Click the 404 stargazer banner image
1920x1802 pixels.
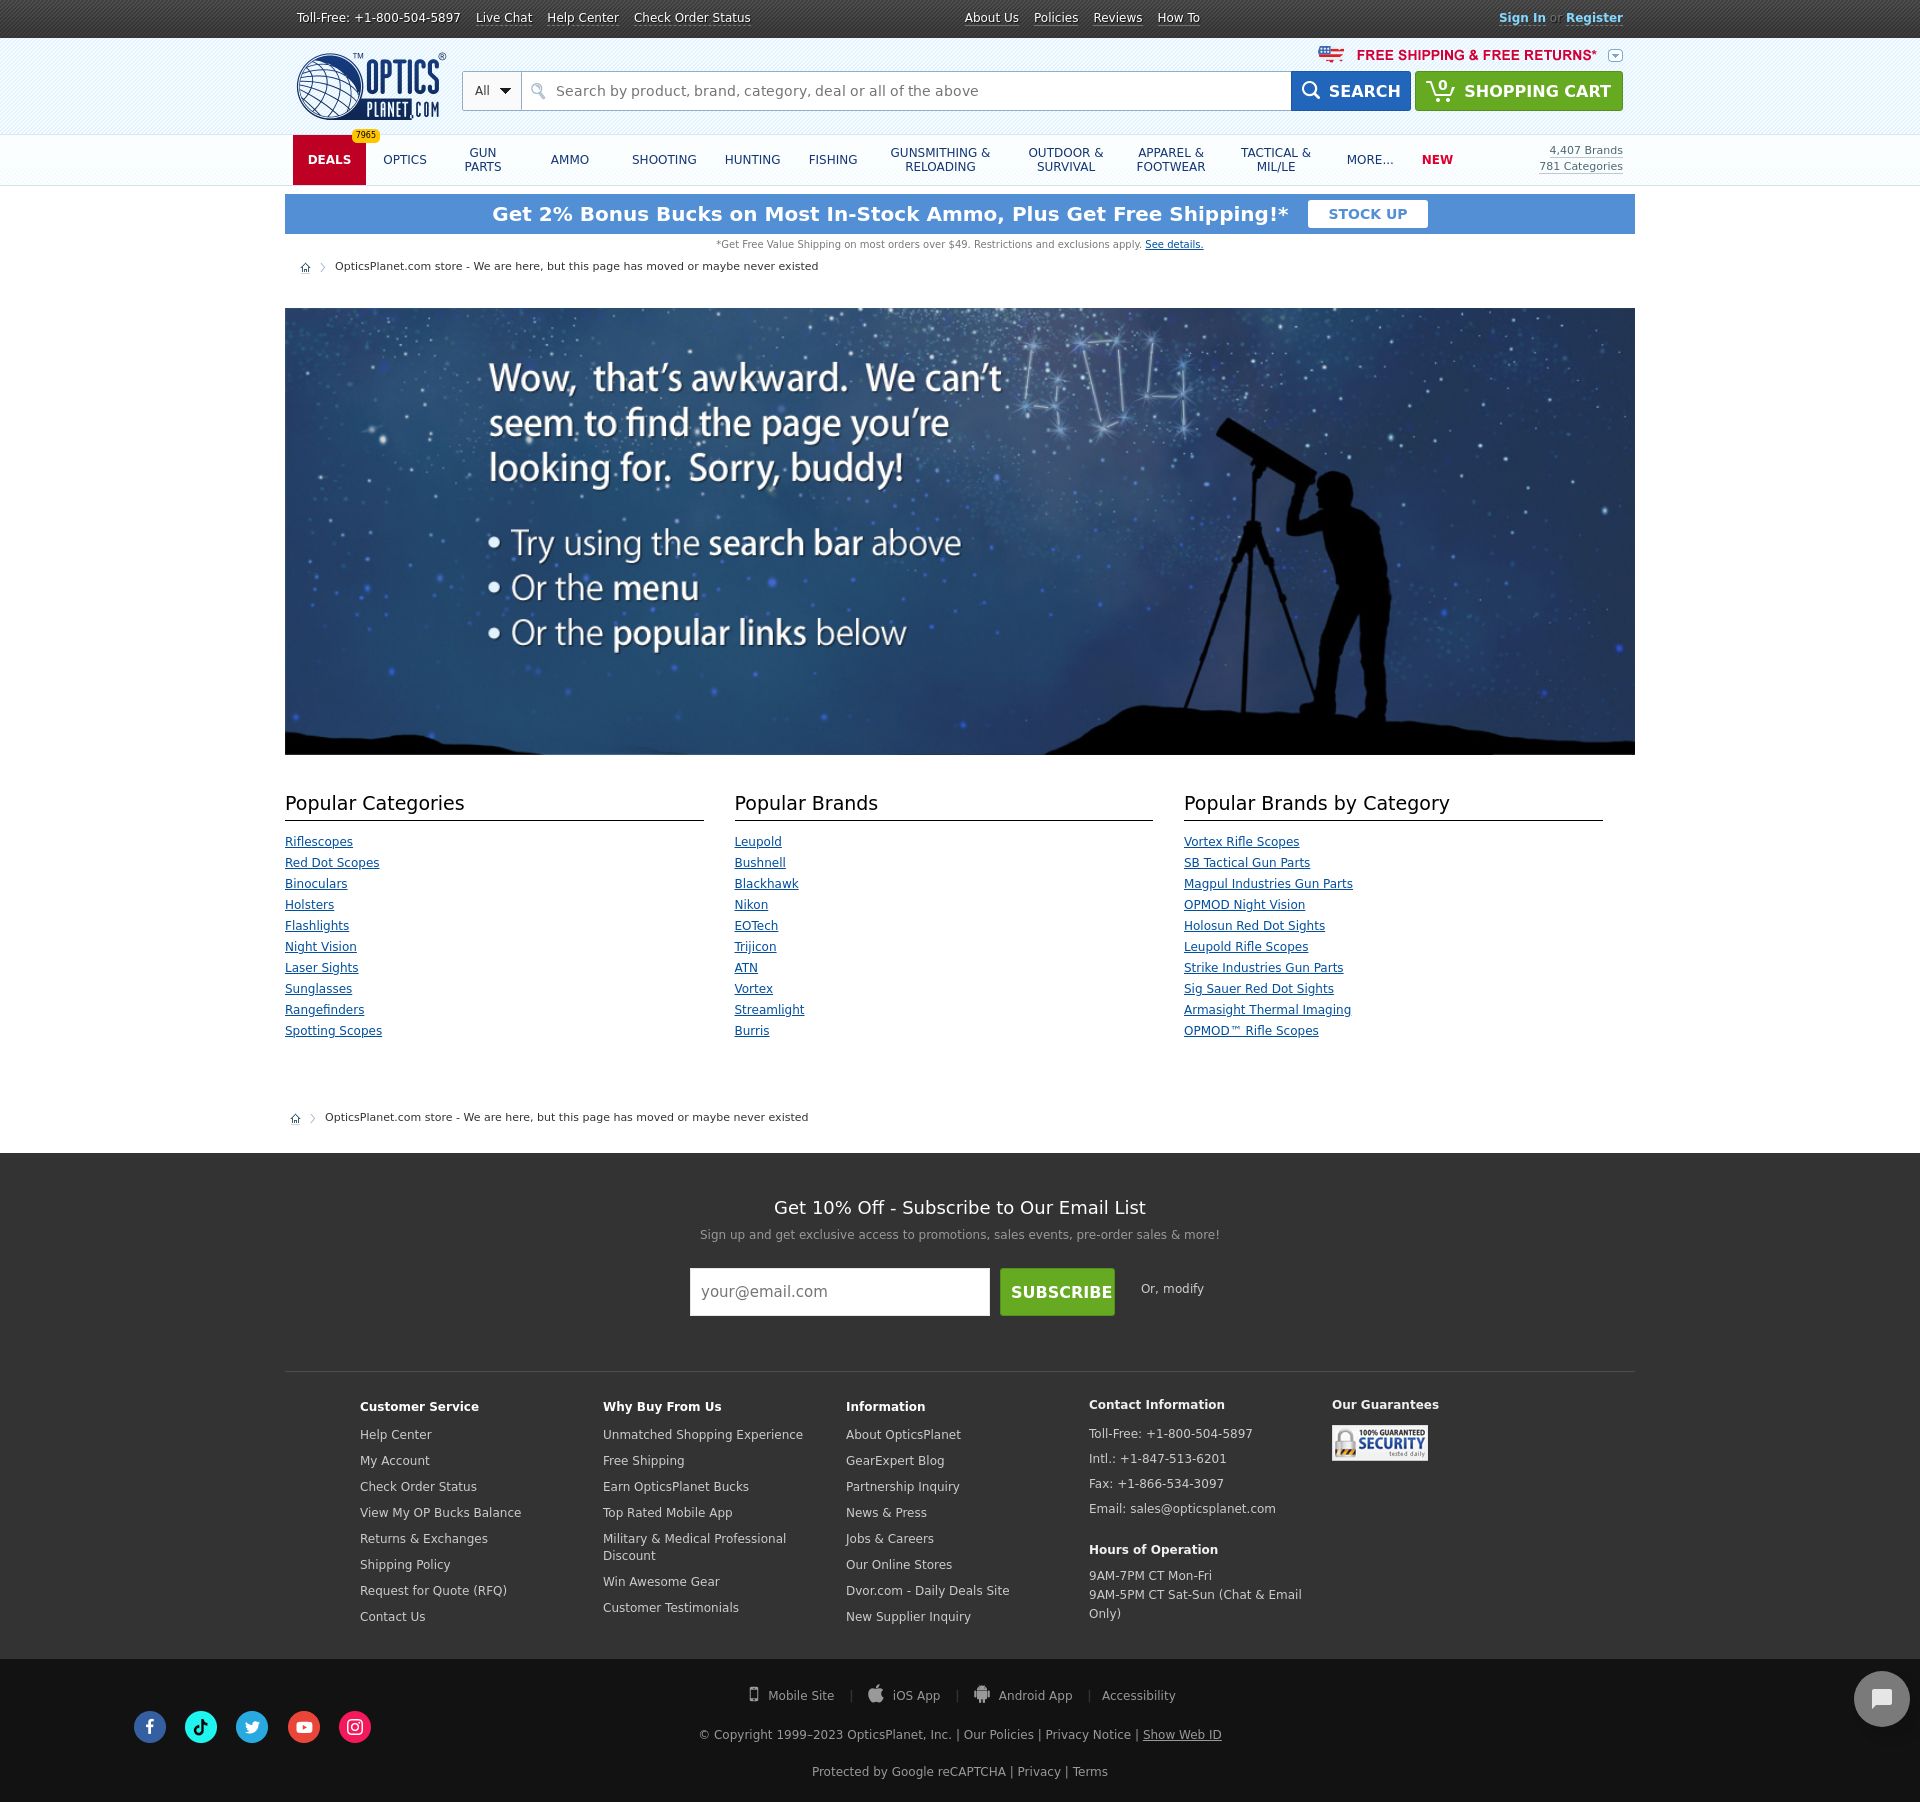tap(960, 531)
